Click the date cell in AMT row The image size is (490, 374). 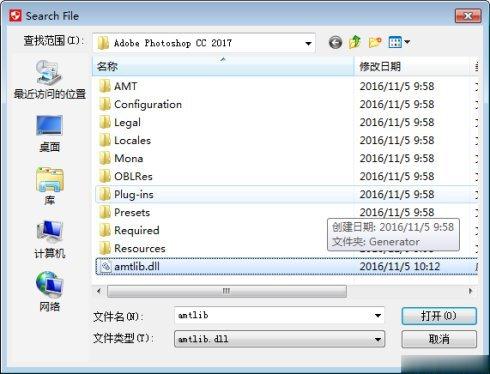(397, 86)
